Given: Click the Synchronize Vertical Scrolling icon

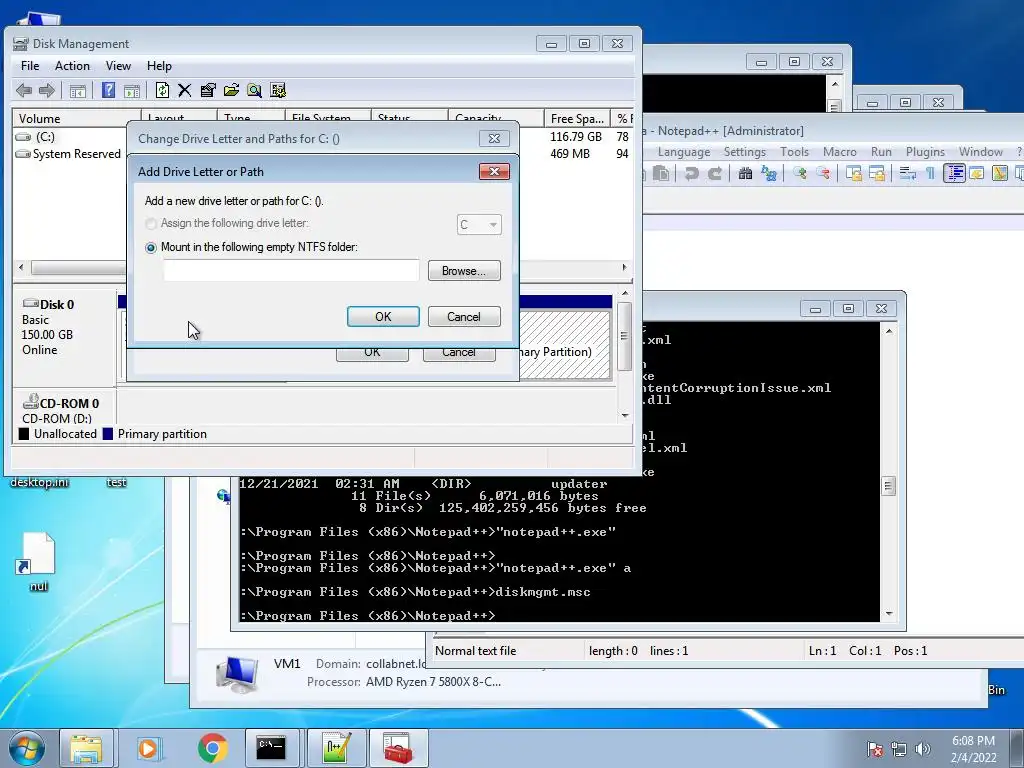Looking at the screenshot, I should [854, 173].
